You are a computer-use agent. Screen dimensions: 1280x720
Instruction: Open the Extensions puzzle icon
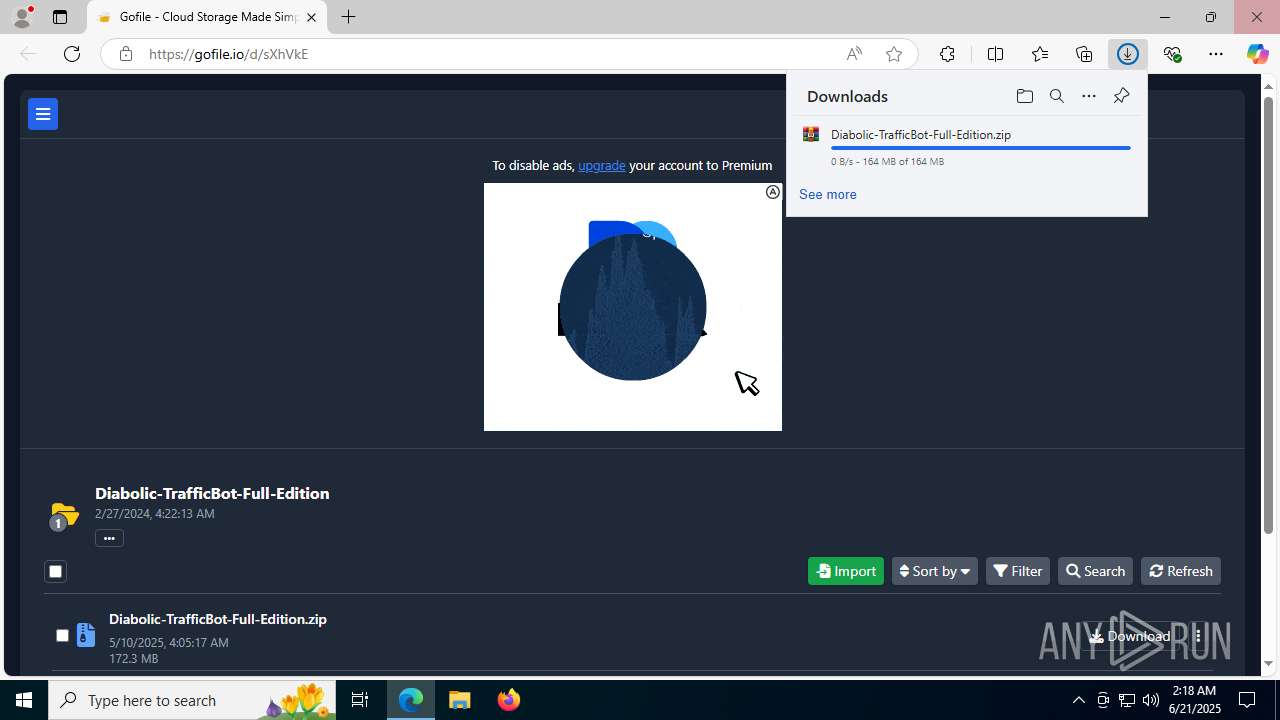(947, 54)
